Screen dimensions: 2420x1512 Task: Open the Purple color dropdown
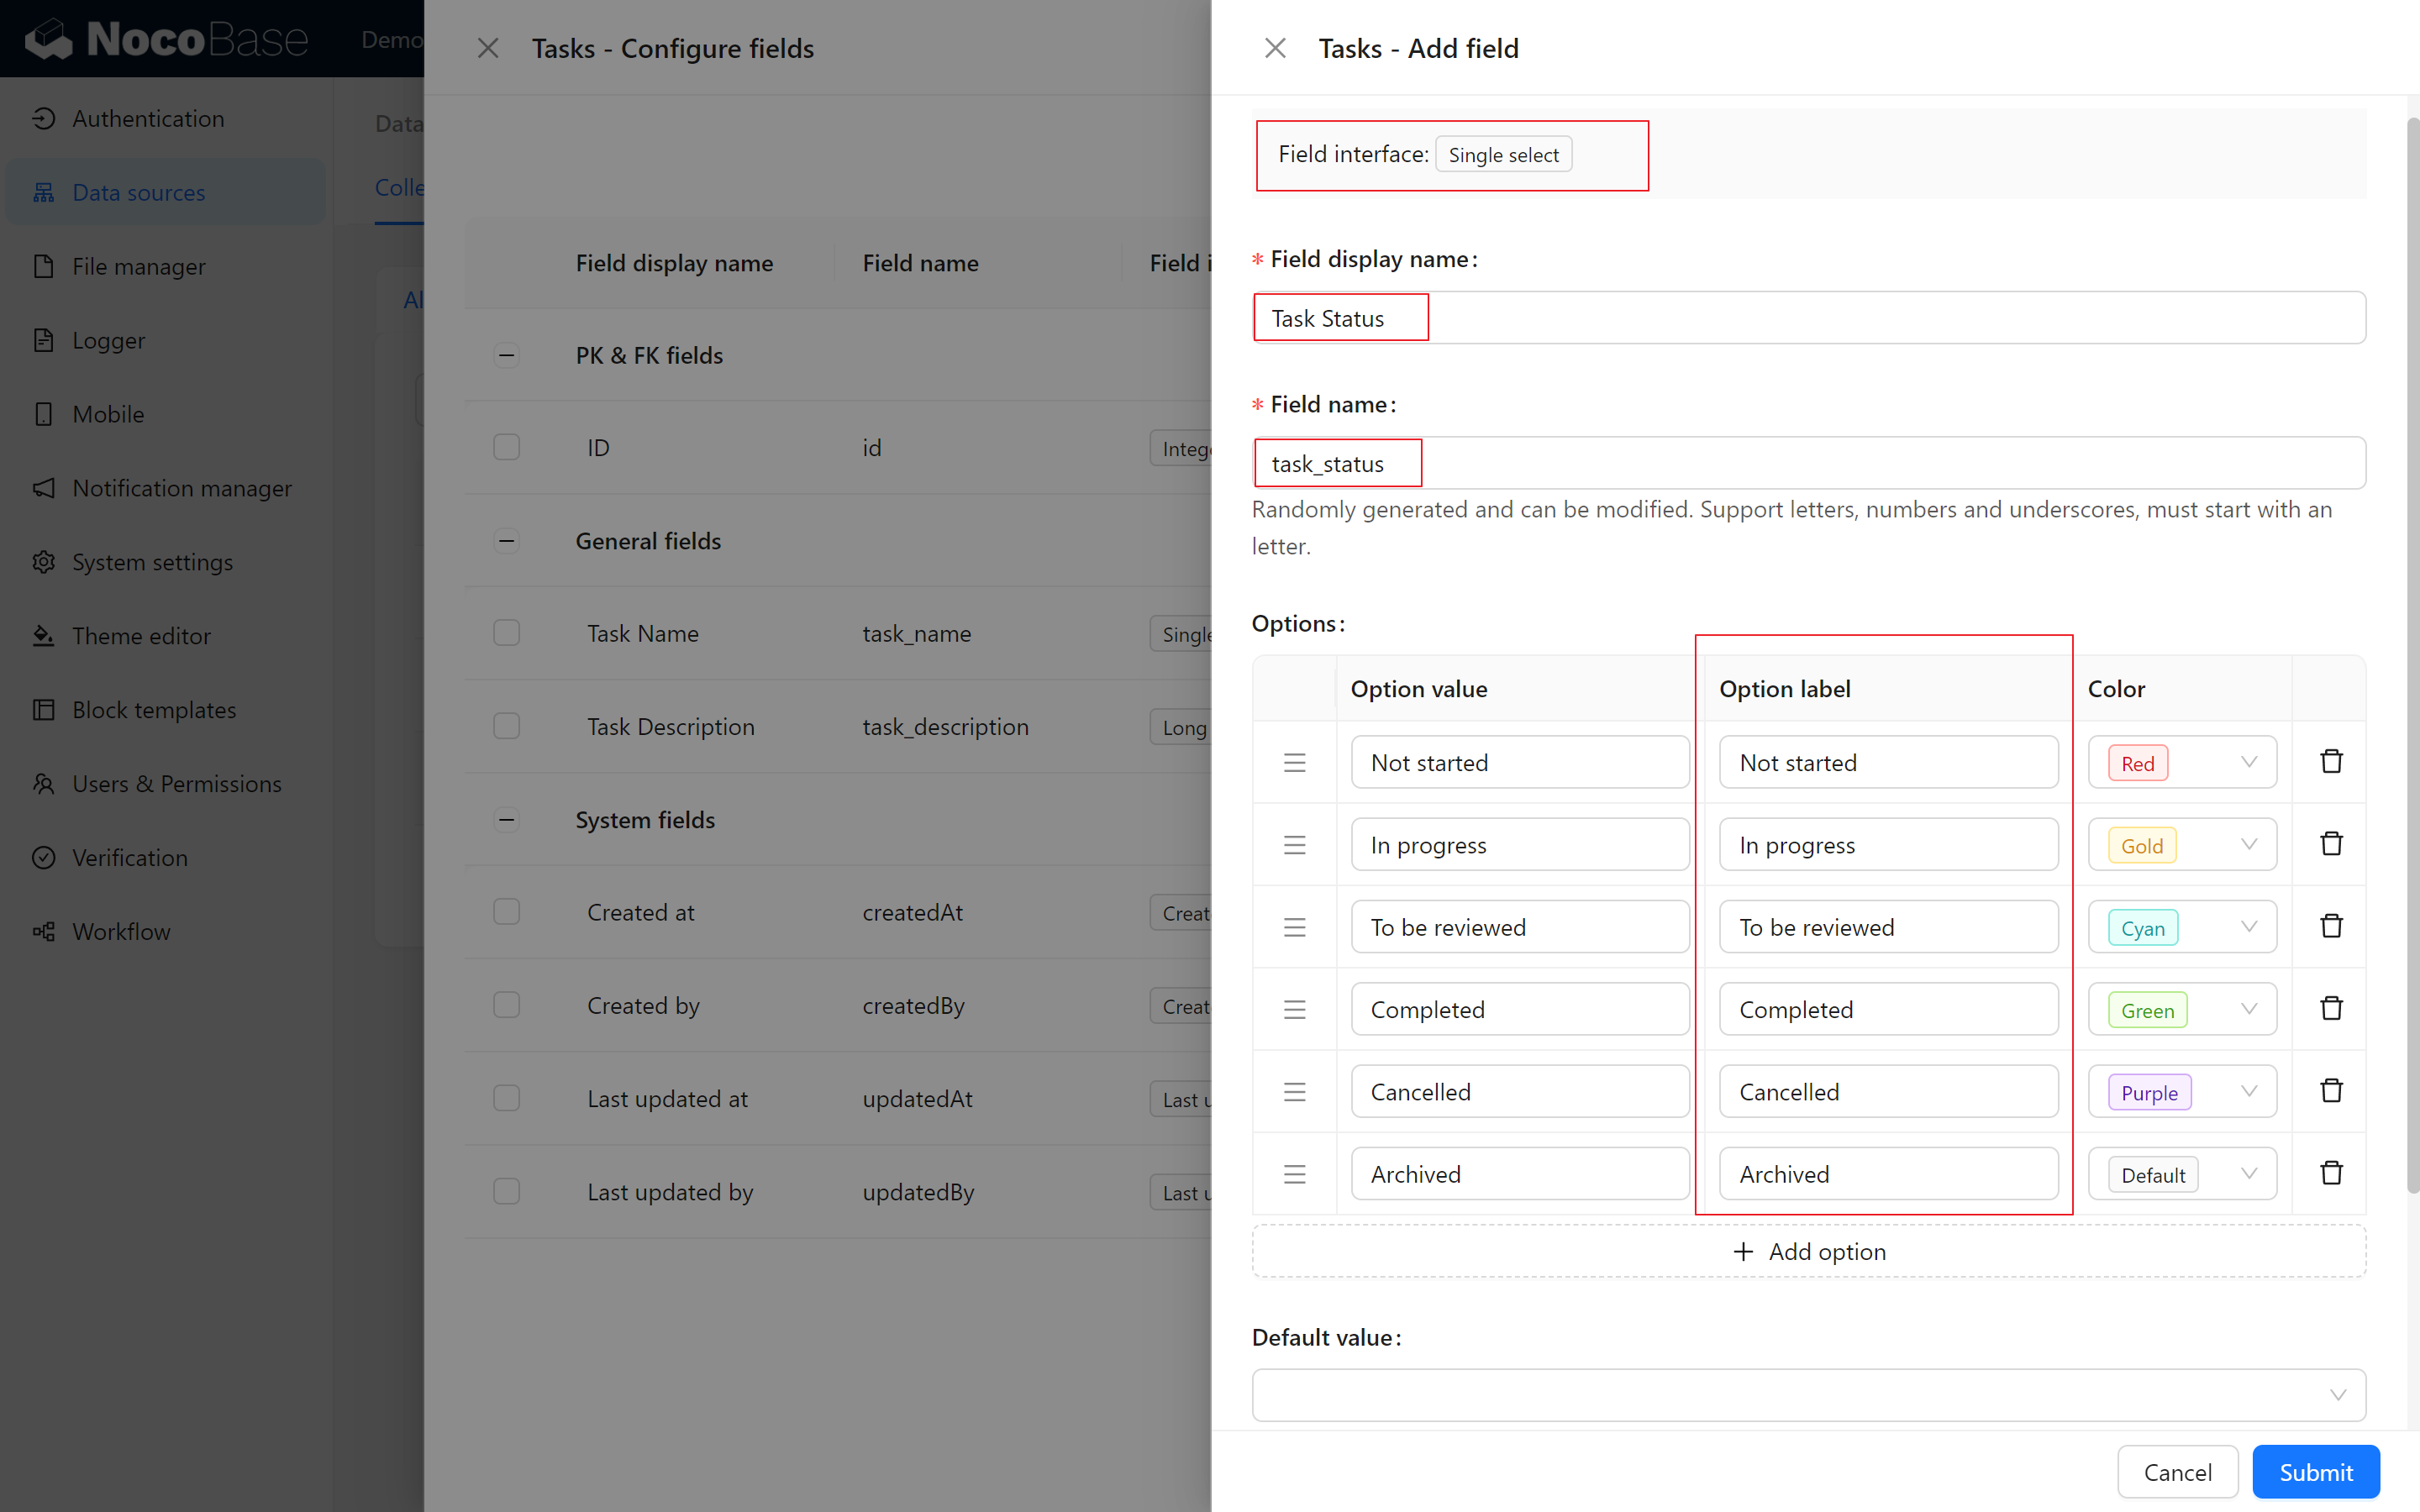point(2182,1092)
